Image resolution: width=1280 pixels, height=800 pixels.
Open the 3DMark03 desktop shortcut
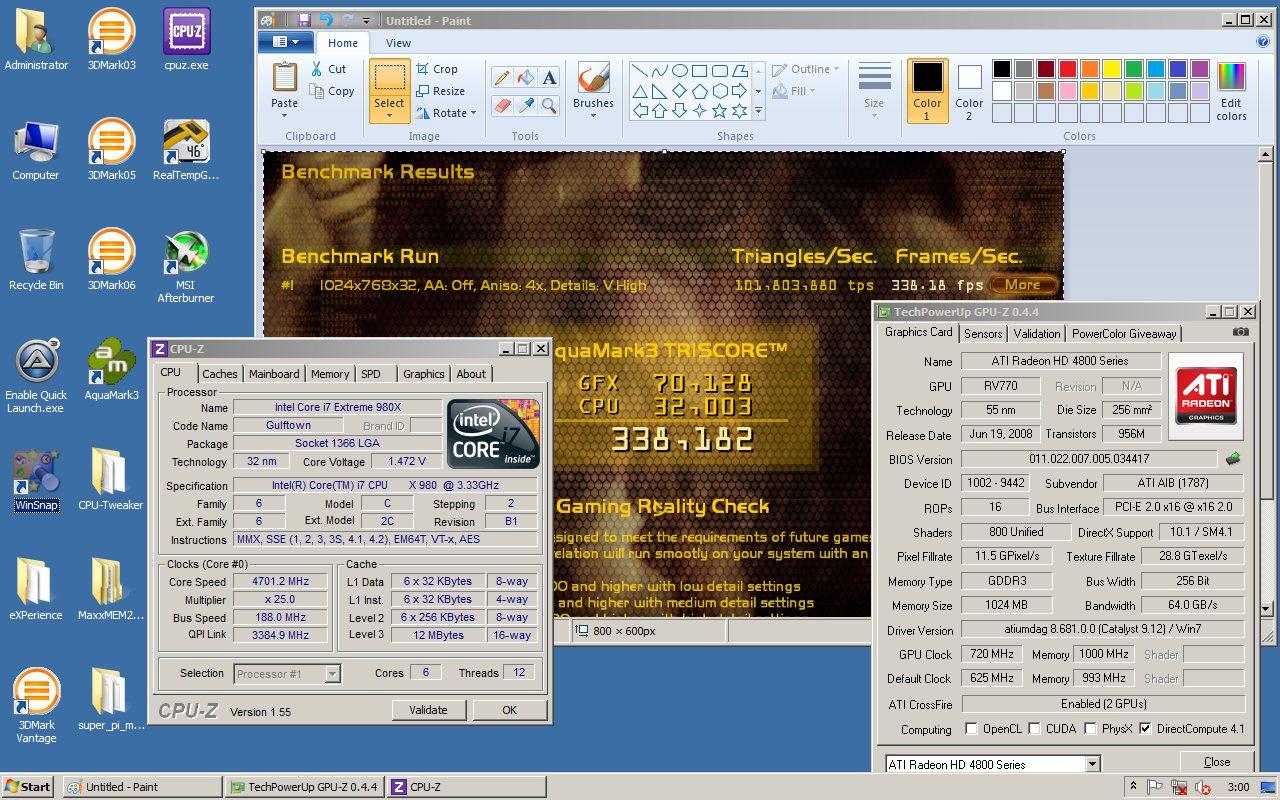112,40
